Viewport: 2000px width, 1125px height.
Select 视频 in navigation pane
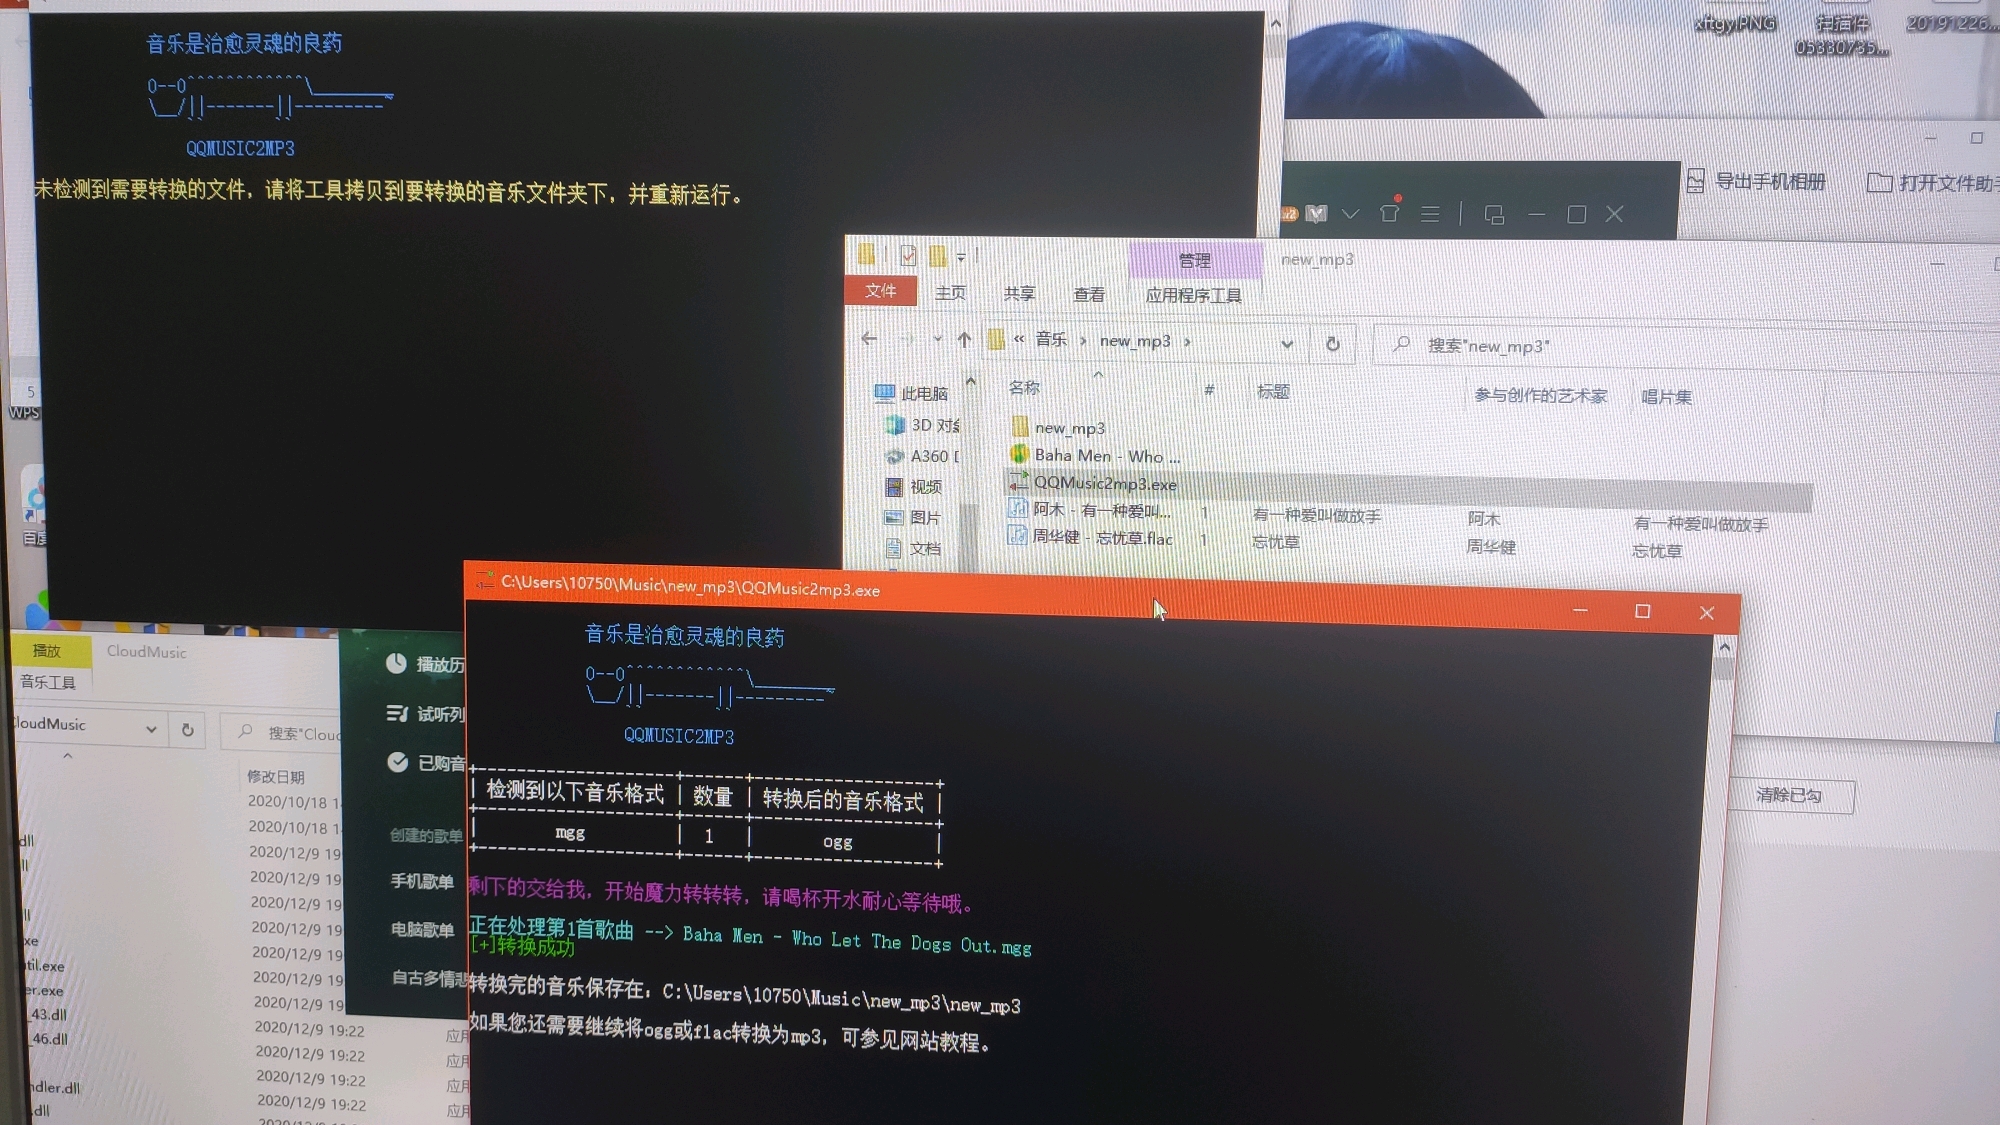tap(914, 487)
